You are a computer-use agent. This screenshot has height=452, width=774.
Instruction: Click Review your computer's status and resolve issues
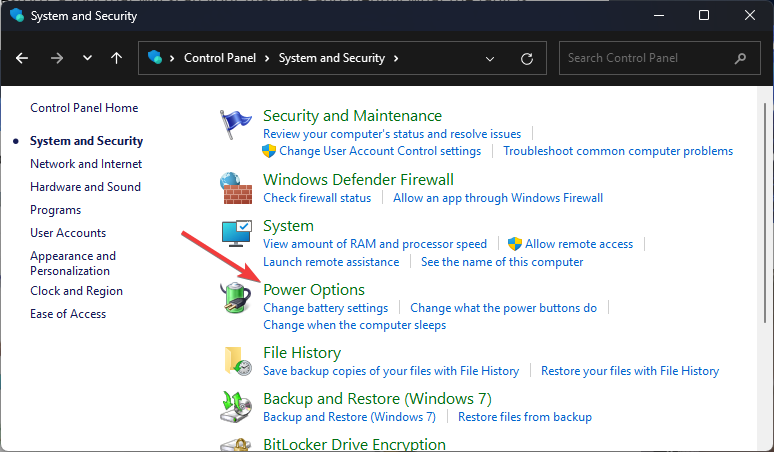[392, 134]
